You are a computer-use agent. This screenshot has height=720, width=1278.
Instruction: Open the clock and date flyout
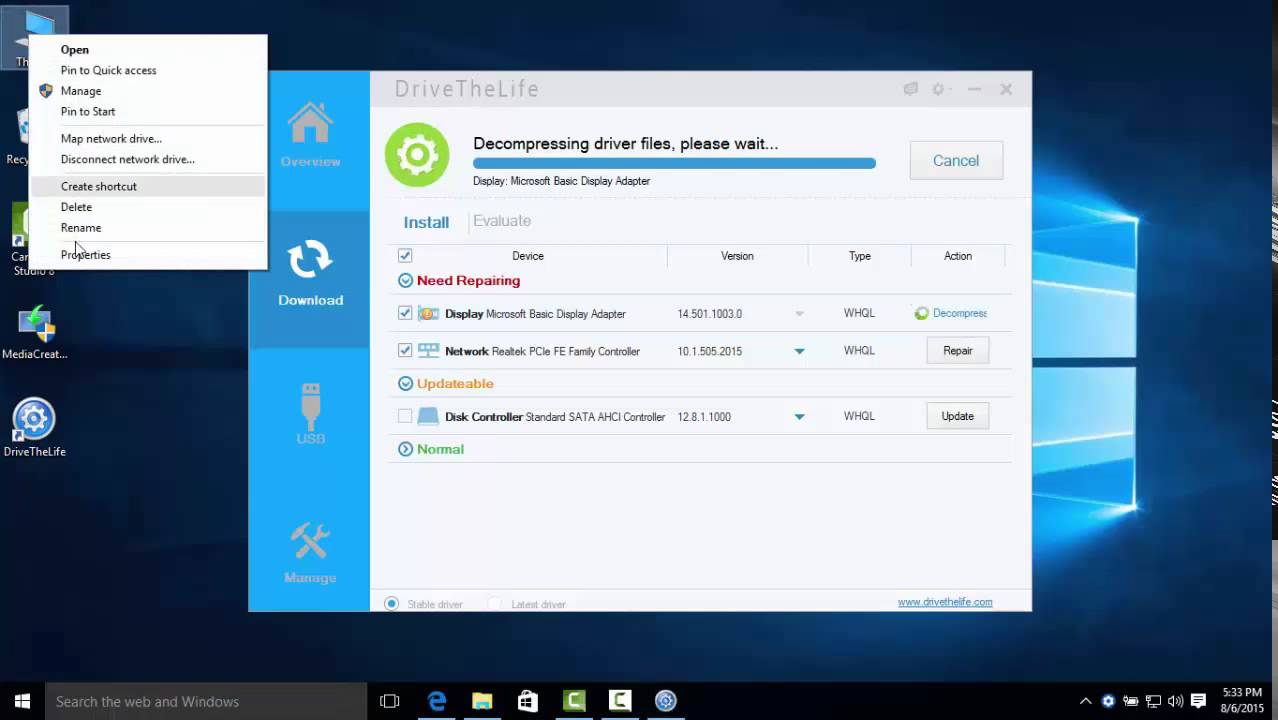(1242, 701)
